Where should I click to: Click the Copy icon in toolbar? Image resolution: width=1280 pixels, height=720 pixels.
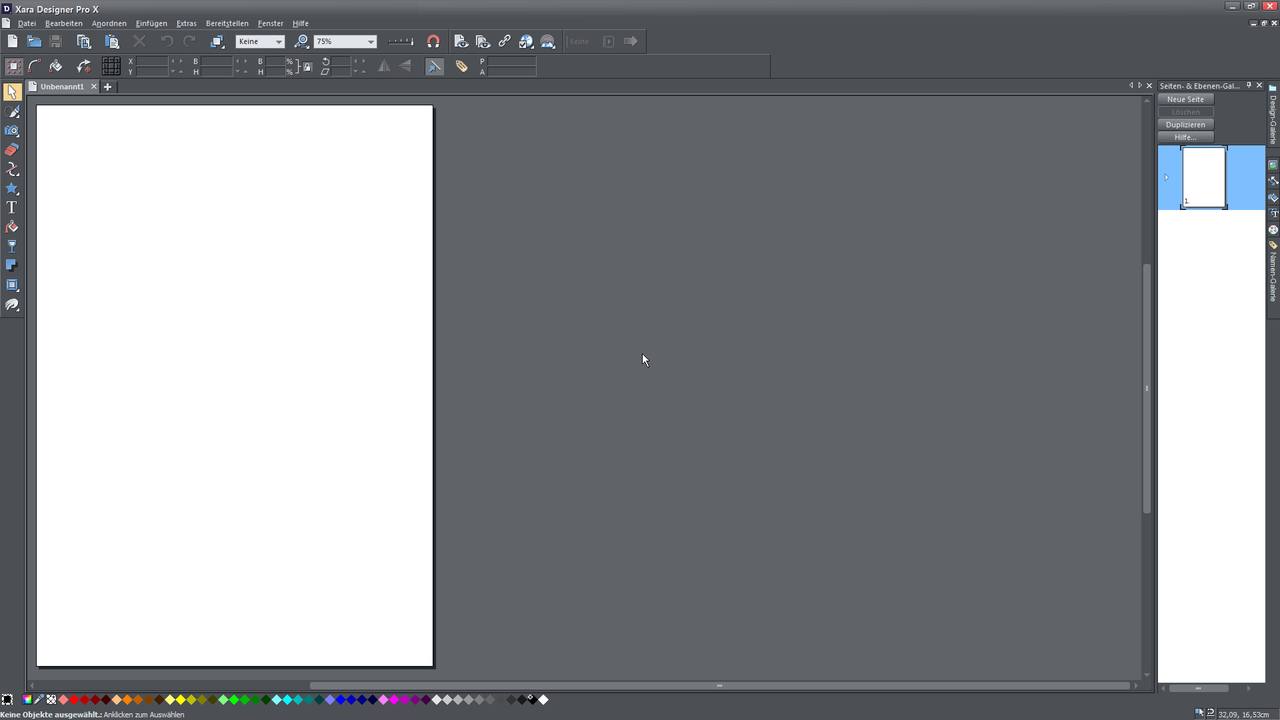[x=84, y=41]
